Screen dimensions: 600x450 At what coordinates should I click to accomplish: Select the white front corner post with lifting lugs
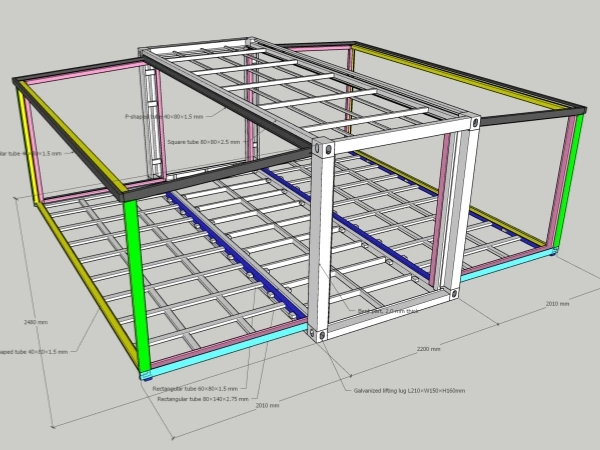320,241
